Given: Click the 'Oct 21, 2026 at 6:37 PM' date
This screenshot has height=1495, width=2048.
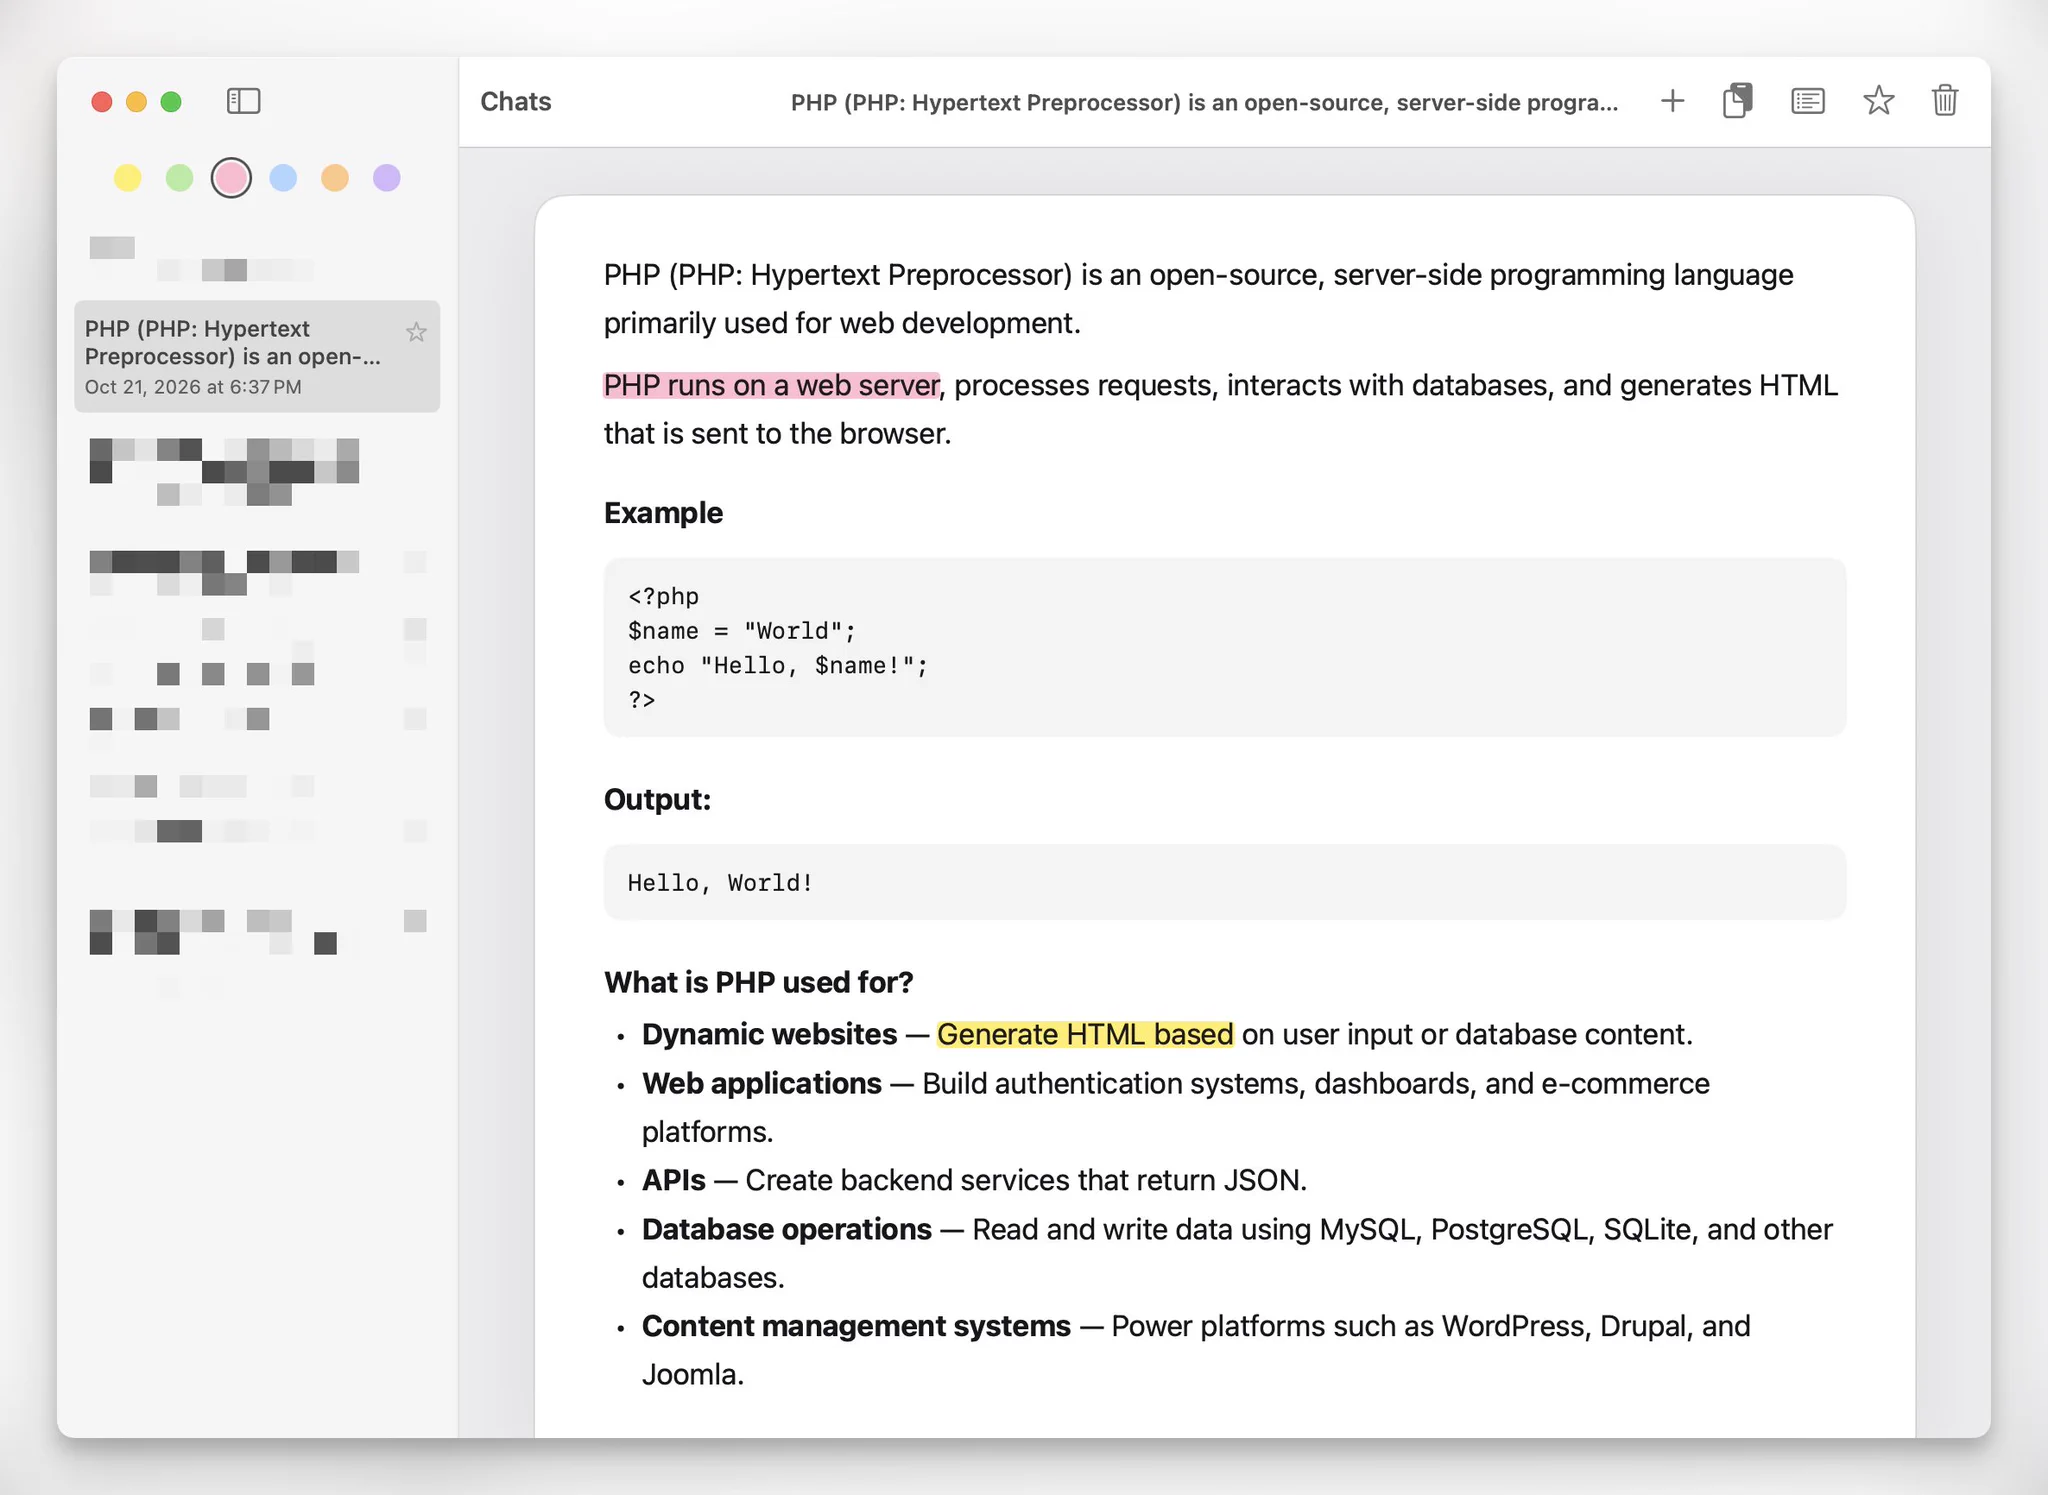Looking at the screenshot, I should (x=193, y=387).
